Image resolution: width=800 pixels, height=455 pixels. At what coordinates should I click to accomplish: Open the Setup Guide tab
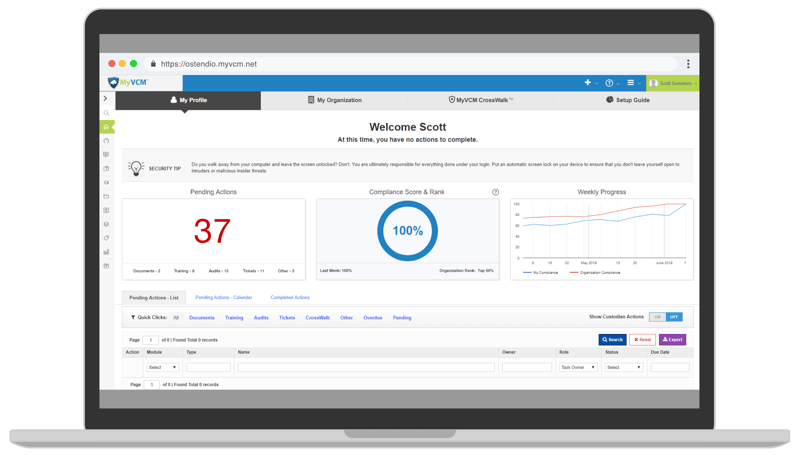(627, 100)
